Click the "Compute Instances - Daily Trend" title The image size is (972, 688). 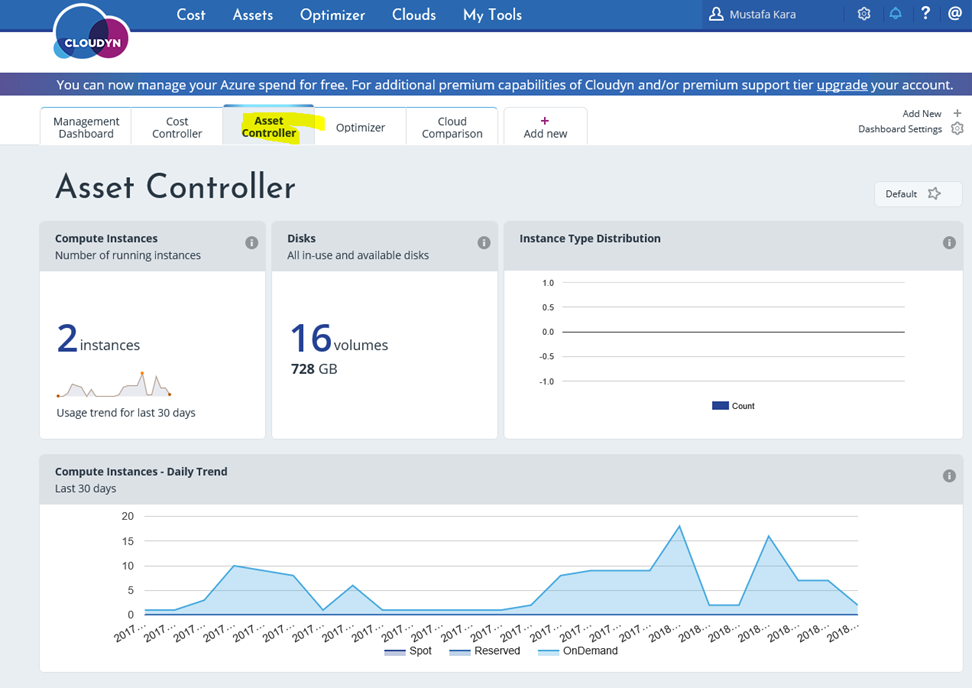pos(141,472)
